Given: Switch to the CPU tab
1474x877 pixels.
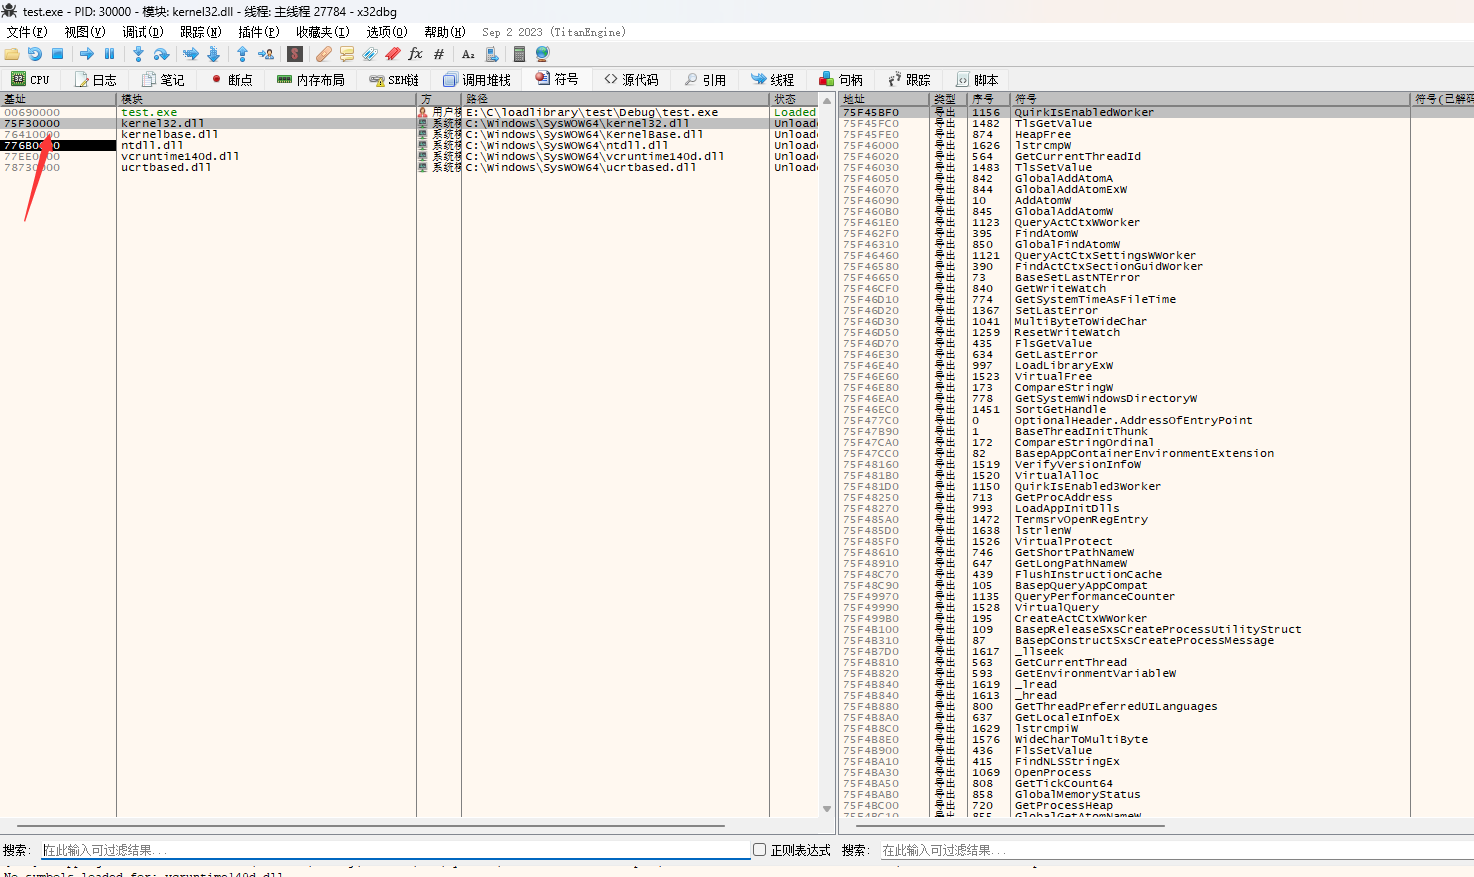Looking at the screenshot, I should coord(30,80).
